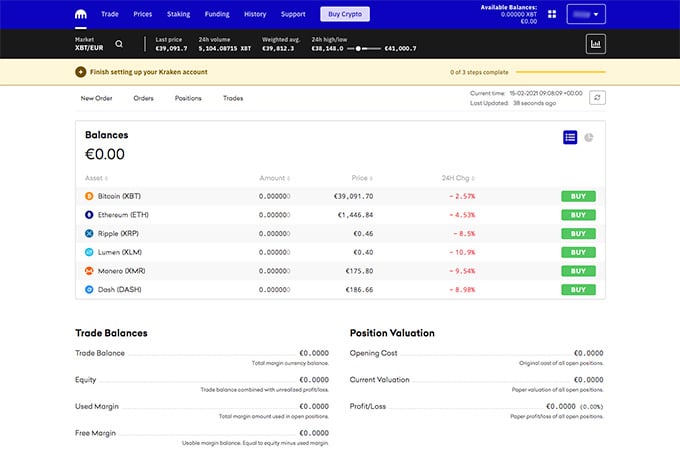Refresh the balances data
Viewport: 680px width, 450px height.
tap(597, 98)
